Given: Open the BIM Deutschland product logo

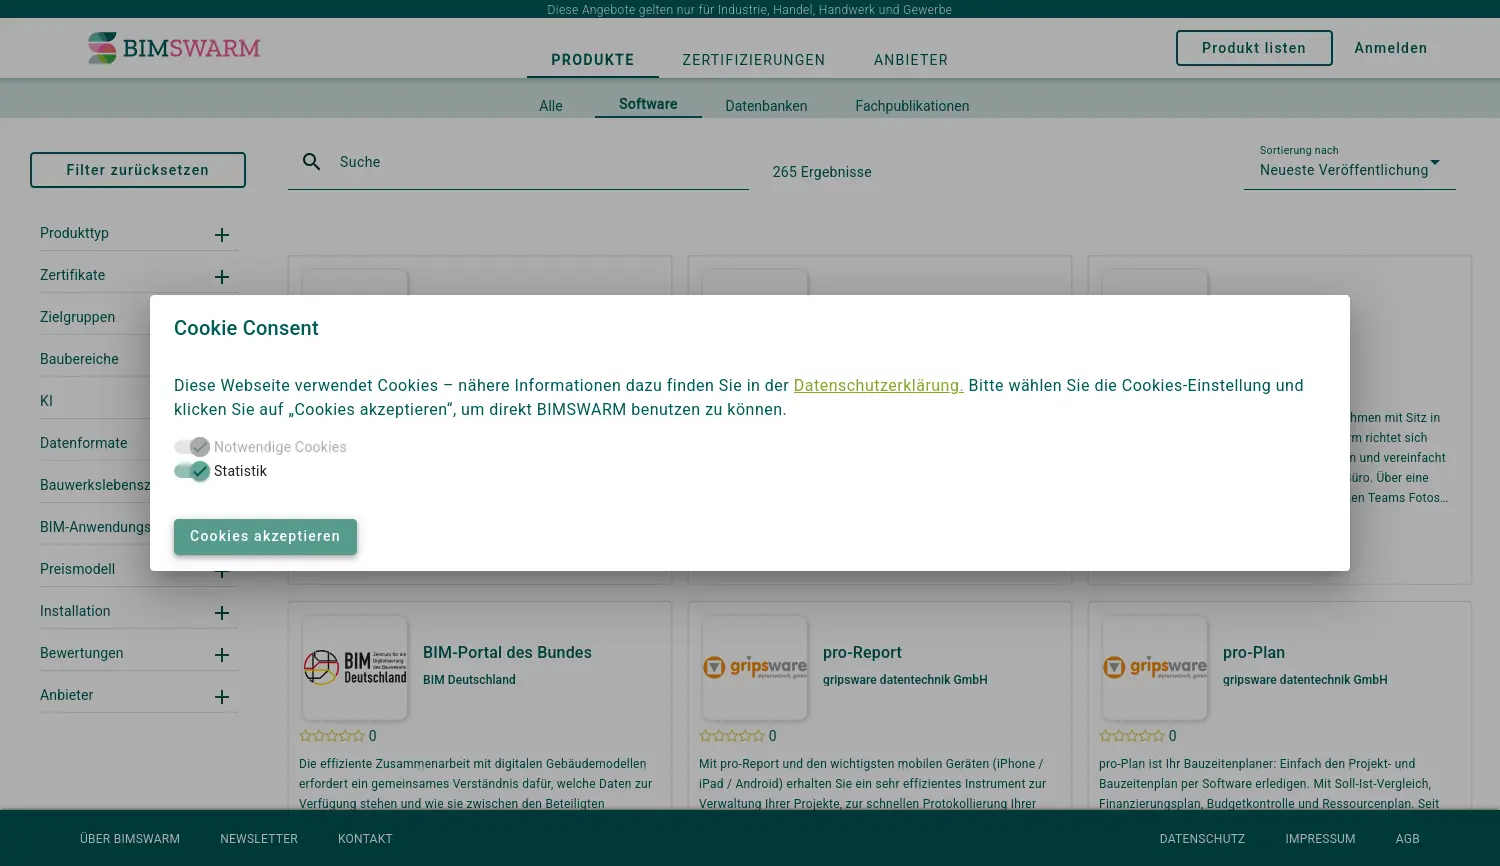Looking at the screenshot, I should 355,668.
